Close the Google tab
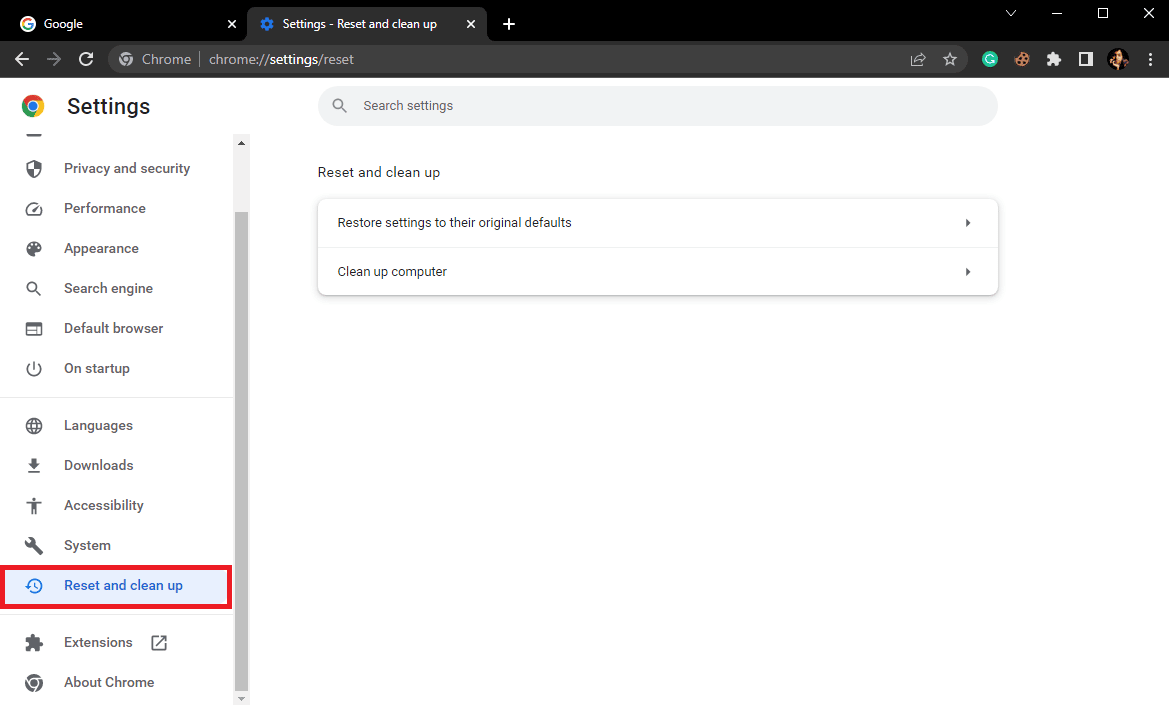This screenshot has width=1169, height=705. click(232, 24)
